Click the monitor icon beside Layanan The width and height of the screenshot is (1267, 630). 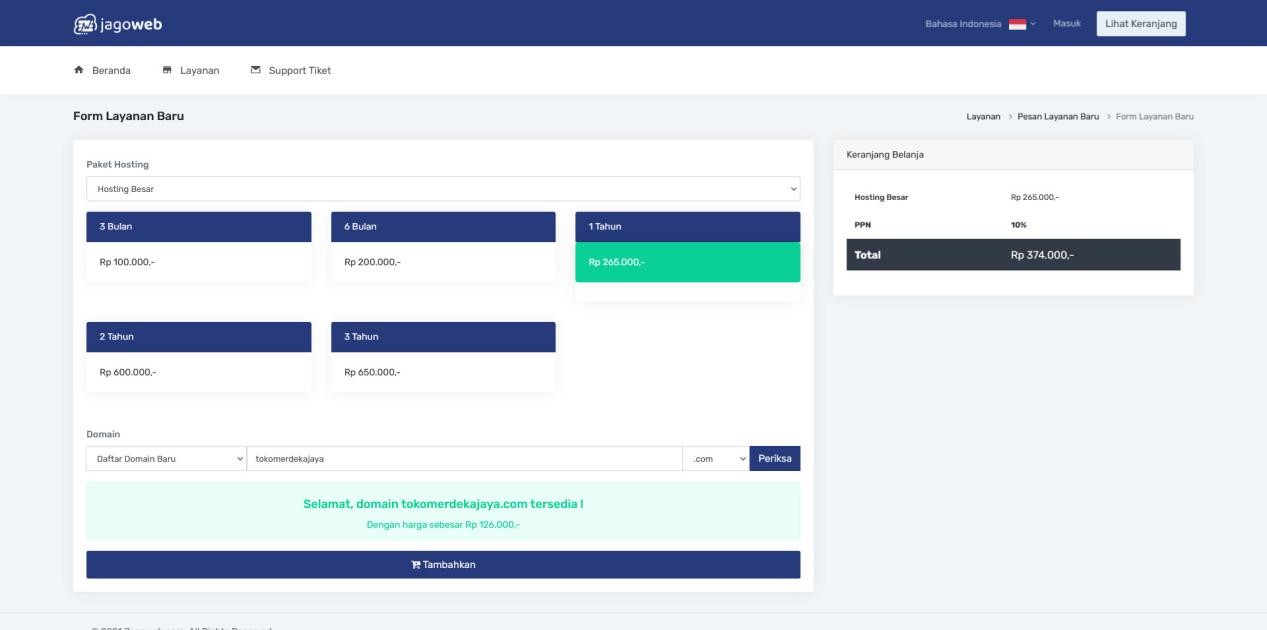click(167, 69)
